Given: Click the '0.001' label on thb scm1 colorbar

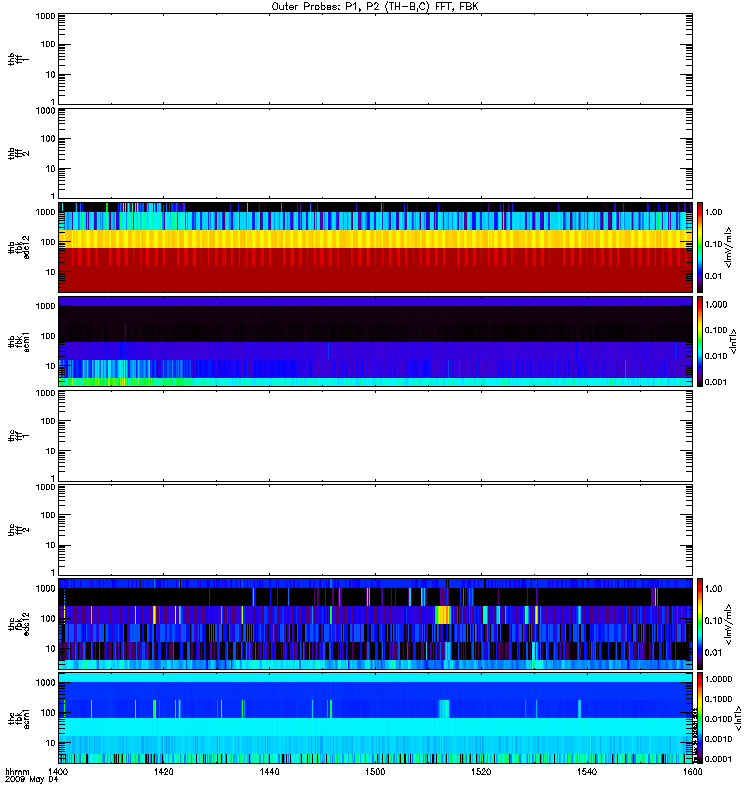Looking at the screenshot, I should tap(716, 382).
